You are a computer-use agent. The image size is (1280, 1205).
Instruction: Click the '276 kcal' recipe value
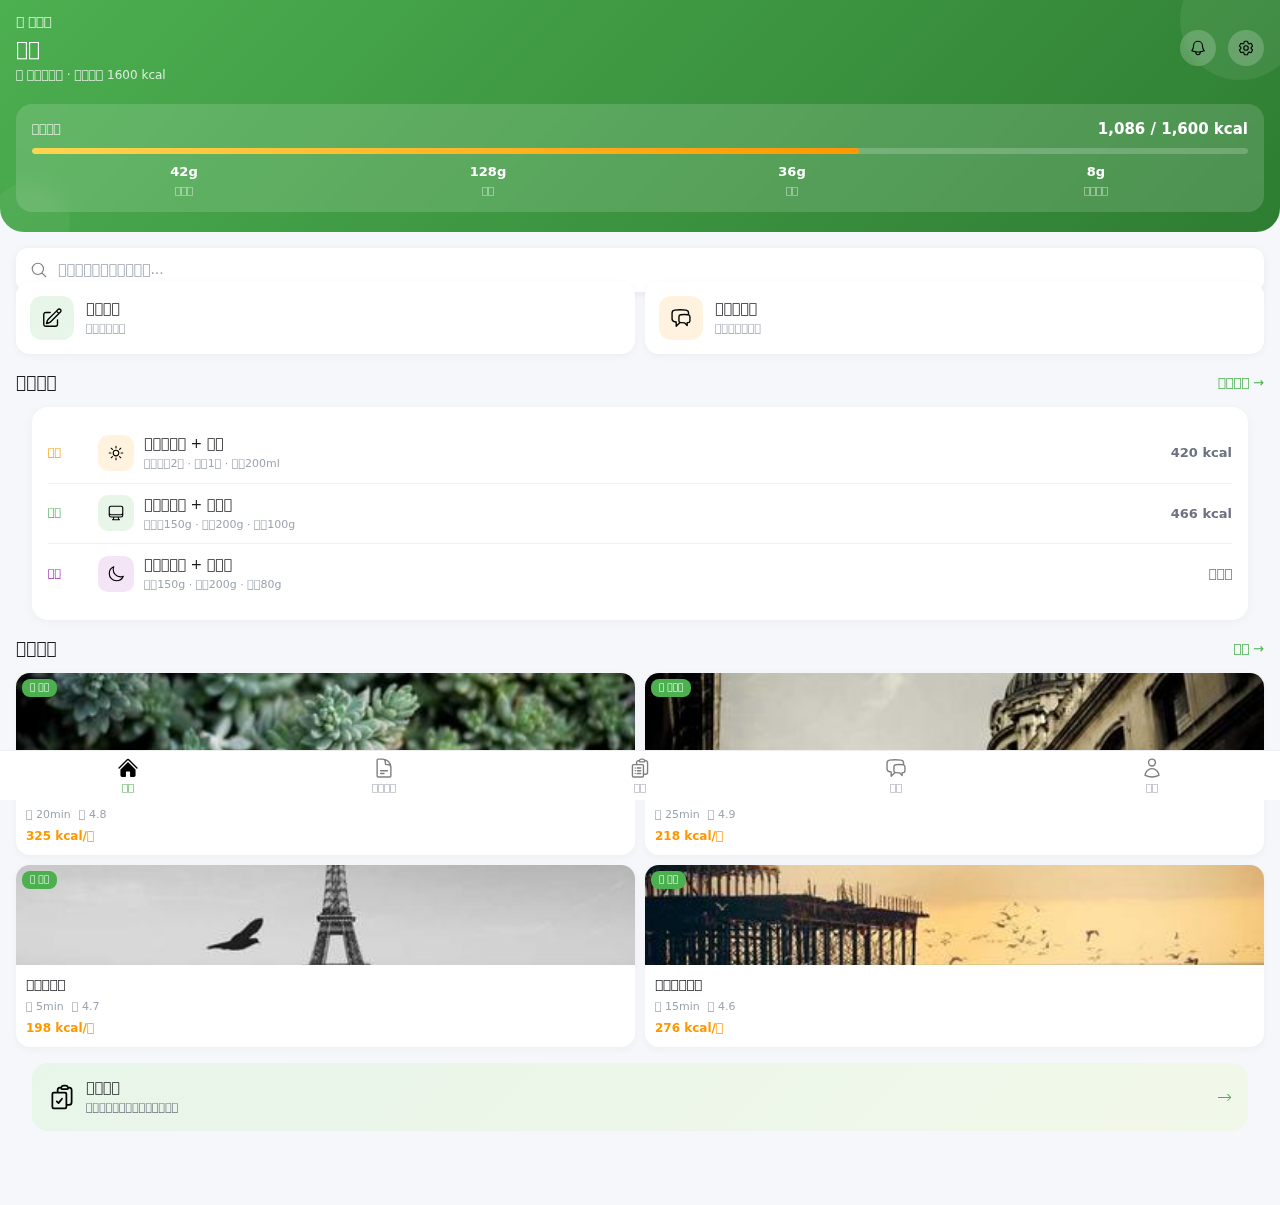[x=689, y=1028]
